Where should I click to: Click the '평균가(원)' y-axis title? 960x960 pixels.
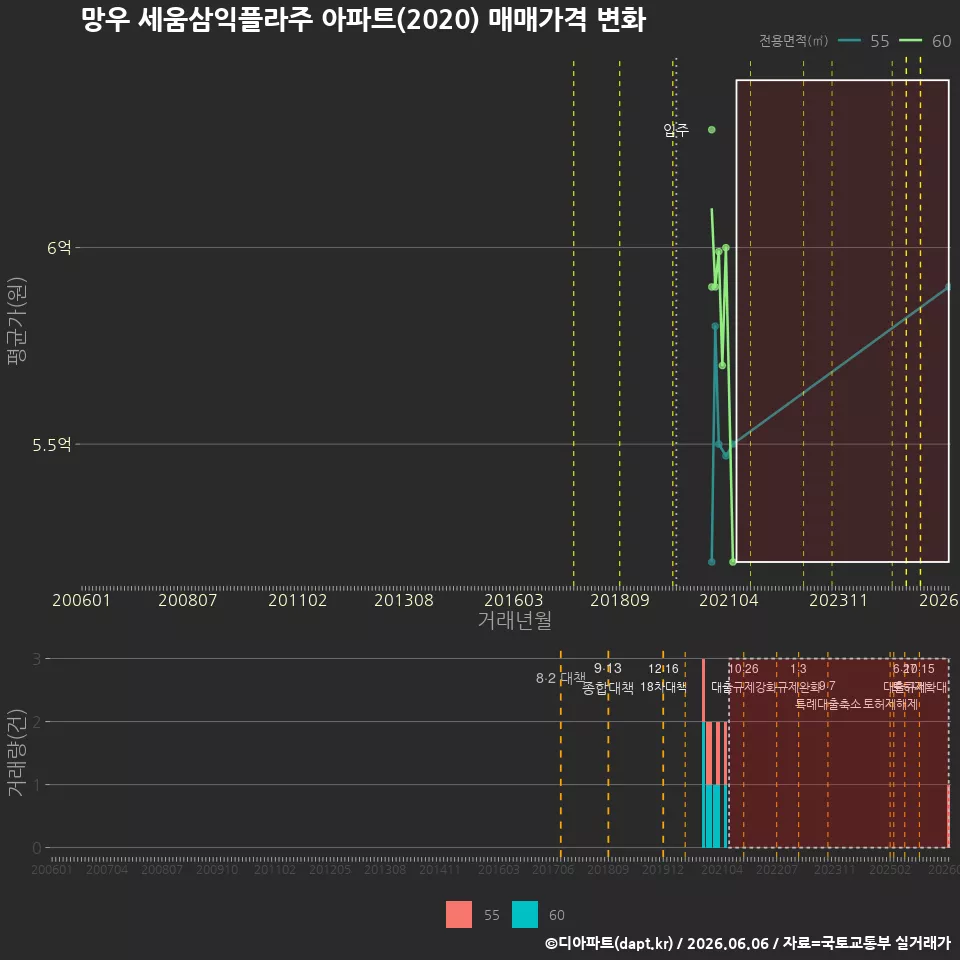tap(17, 321)
